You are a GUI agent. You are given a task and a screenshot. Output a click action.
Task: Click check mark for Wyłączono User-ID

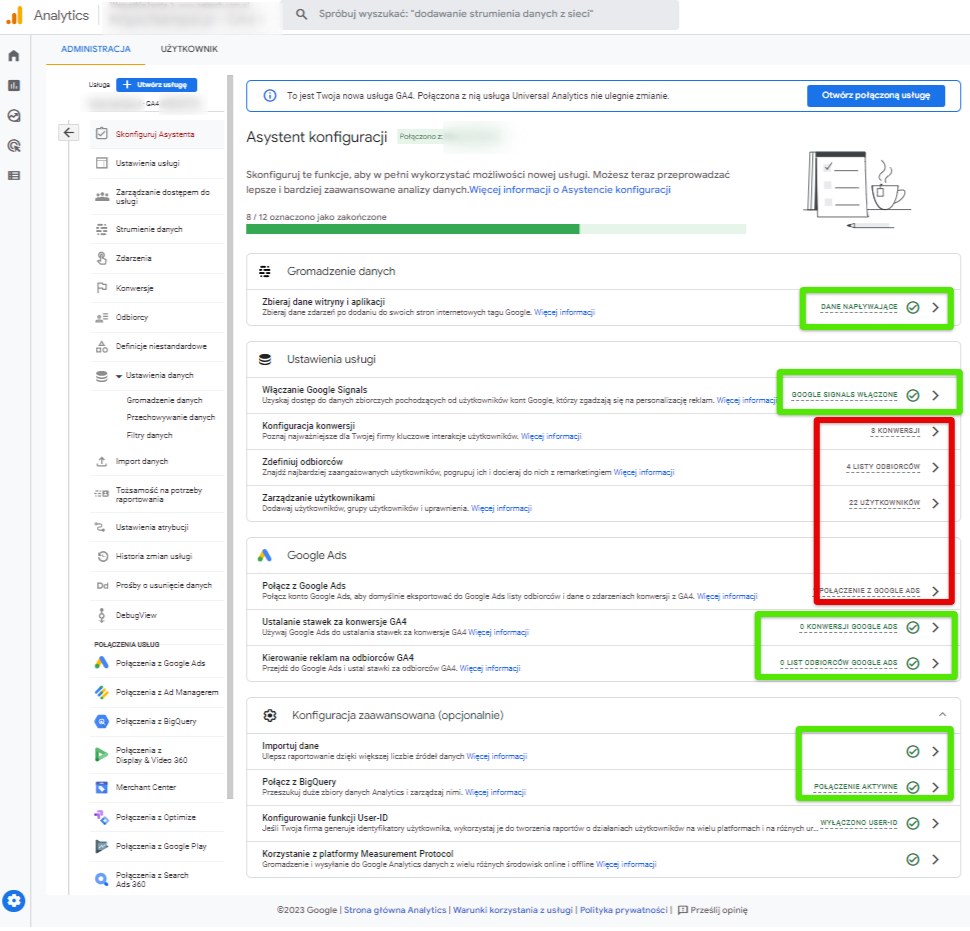pyautogui.click(x=914, y=825)
